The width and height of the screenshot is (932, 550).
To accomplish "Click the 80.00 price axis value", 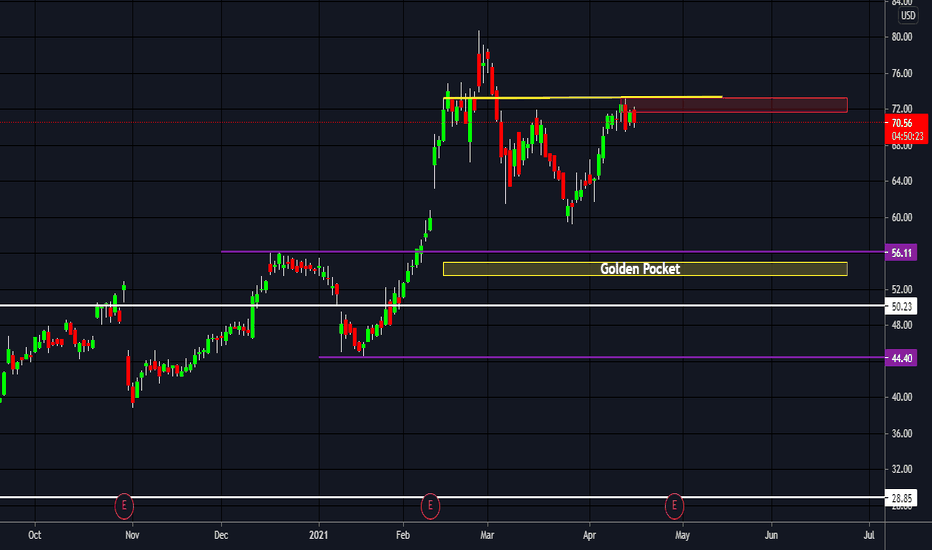I will 902,37.
